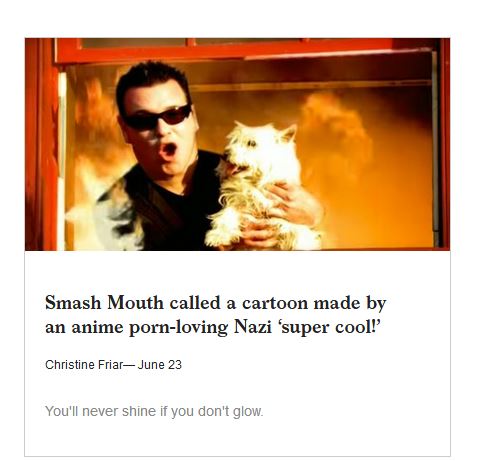478x461 pixels.
Task: Select the 'You'll never shine' tagline text
Action: click(x=154, y=411)
